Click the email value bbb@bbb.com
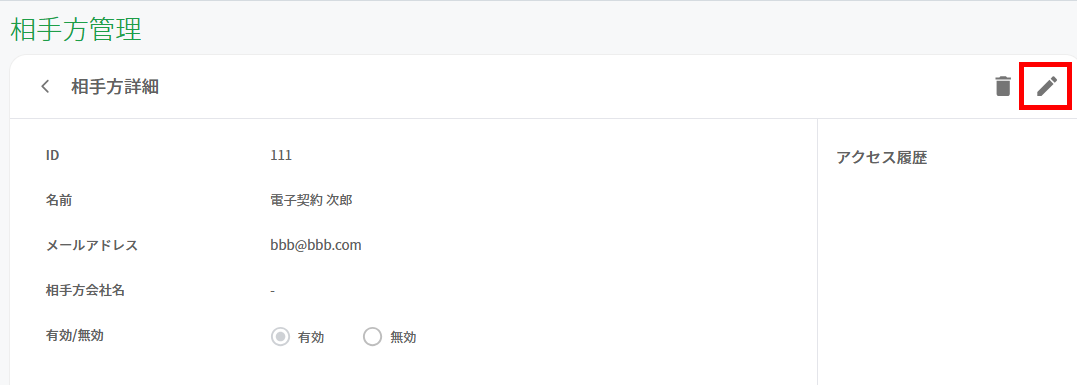The width and height of the screenshot is (1077, 385). coord(316,246)
